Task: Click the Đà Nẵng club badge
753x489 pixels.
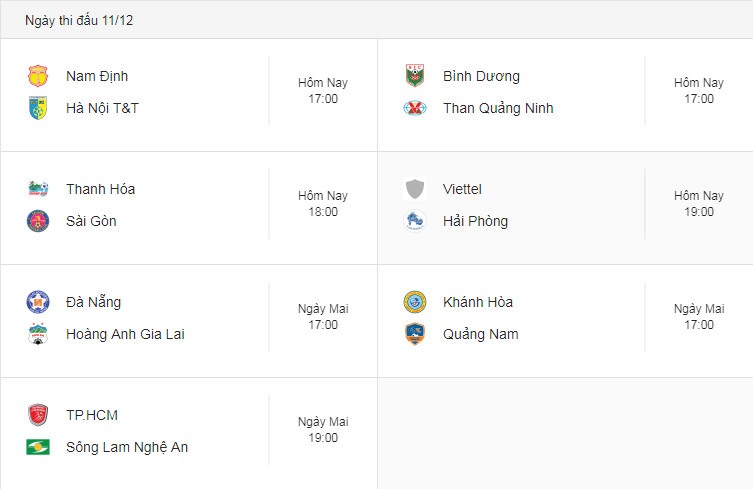Action: pos(38,302)
